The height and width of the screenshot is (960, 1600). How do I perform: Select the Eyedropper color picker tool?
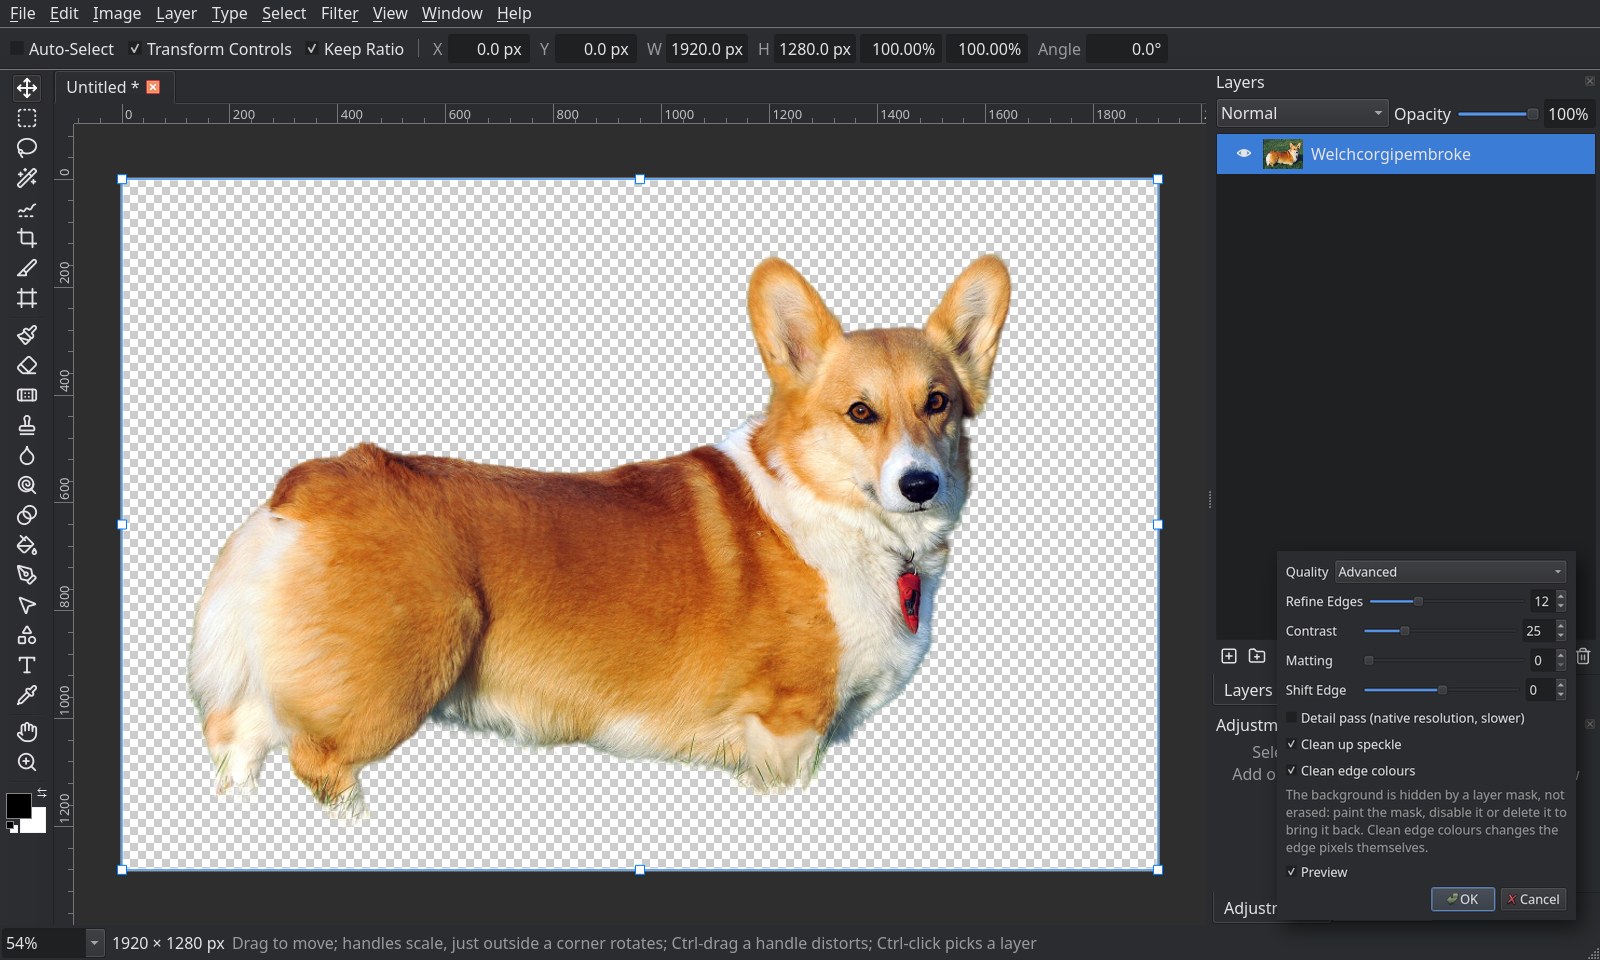click(x=27, y=695)
